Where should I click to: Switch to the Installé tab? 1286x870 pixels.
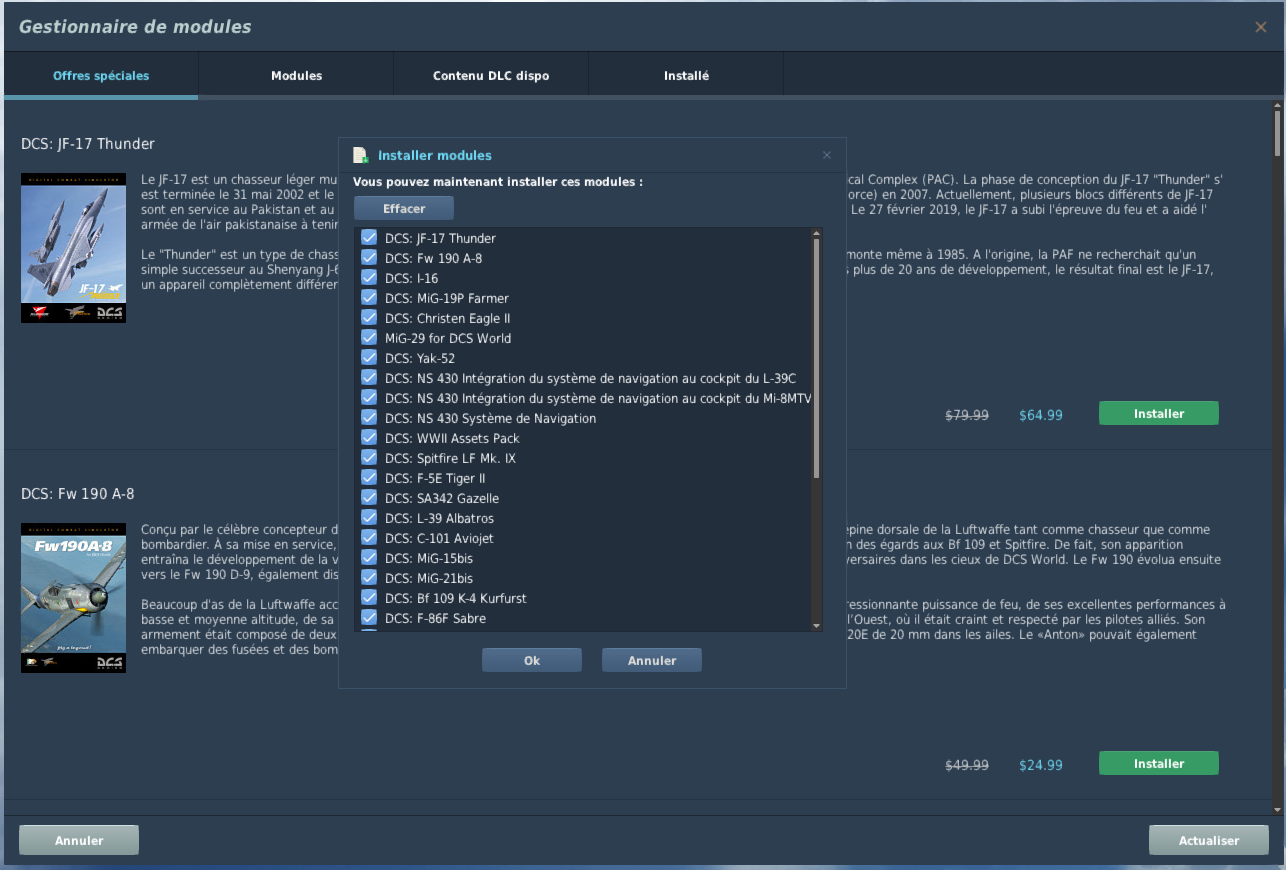686,76
